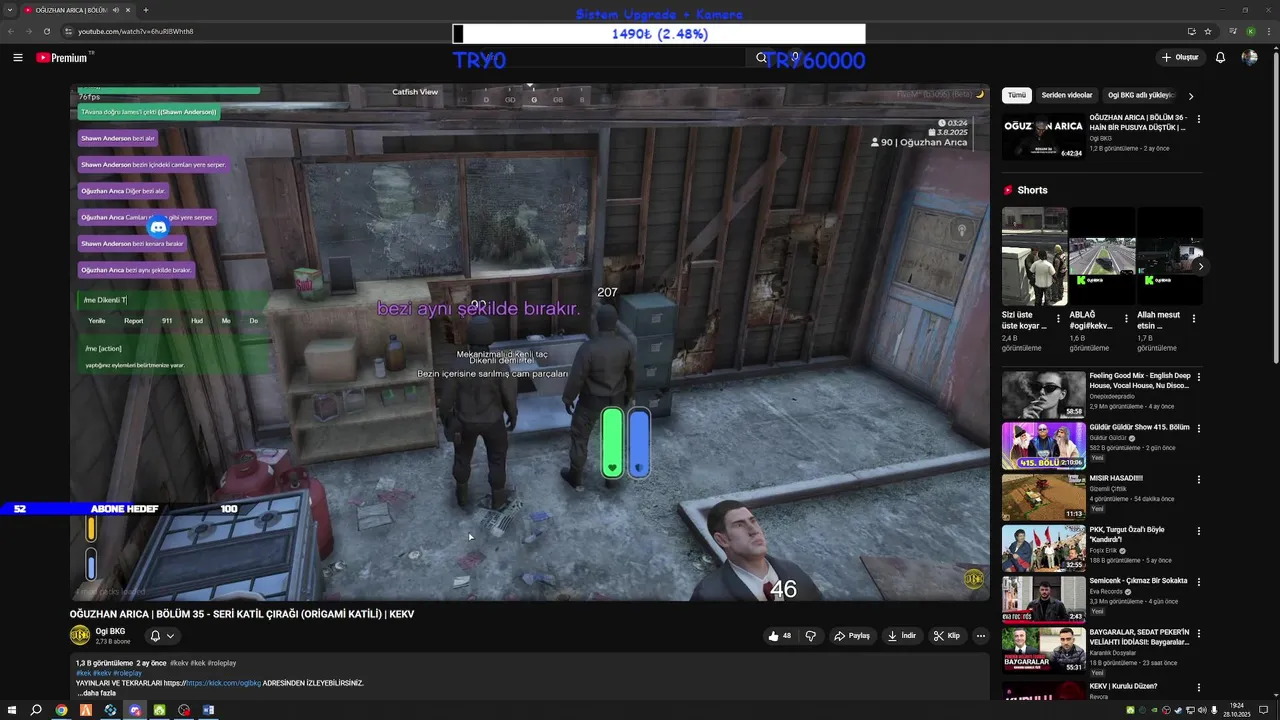Click the ABLAĞ #ogi short thumbnail
The image size is (1280, 720).
[x=1102, y=256]
